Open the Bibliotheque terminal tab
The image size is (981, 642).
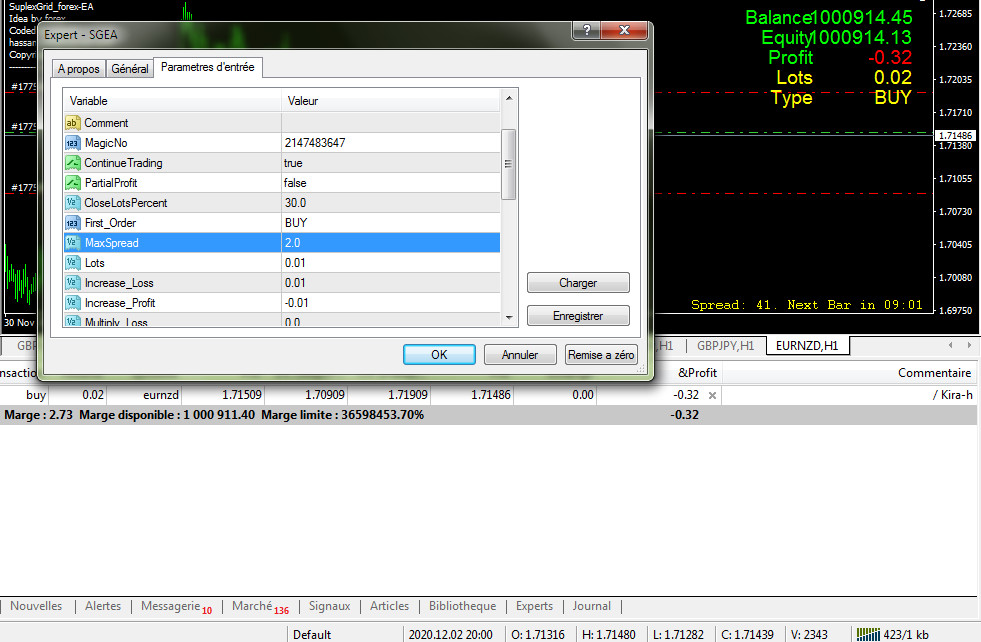[x=462, y=606]
